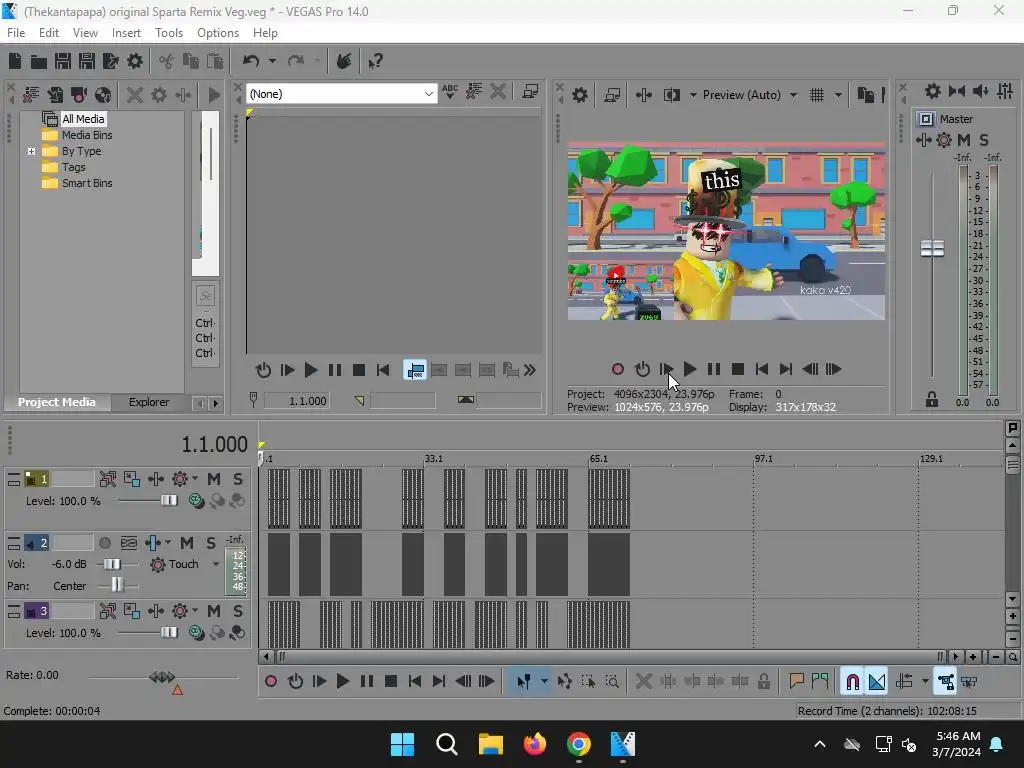Click the Dim output speaker icon
Screen dimensions: 1024x768
(980, 91)
